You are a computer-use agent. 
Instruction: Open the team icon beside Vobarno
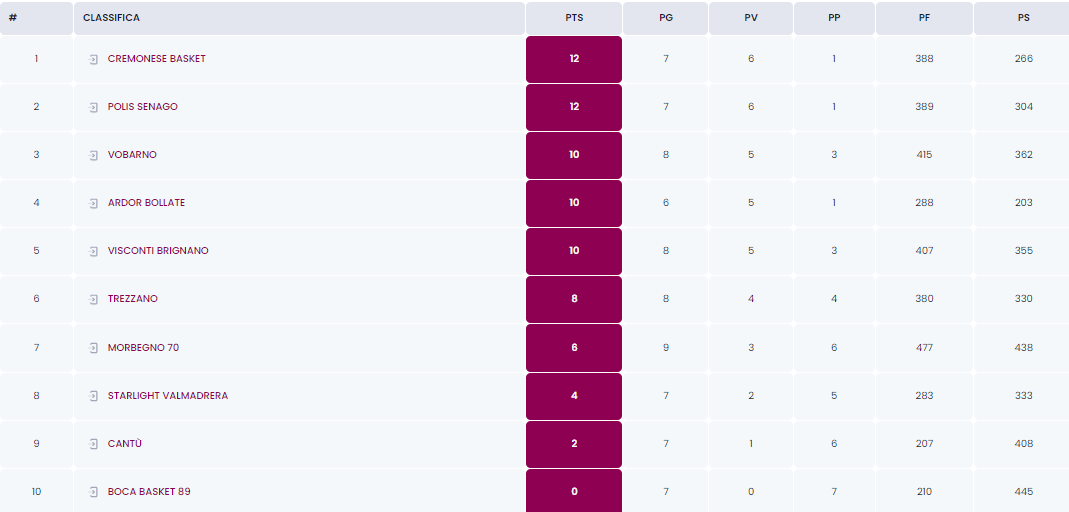pos(93,155)
